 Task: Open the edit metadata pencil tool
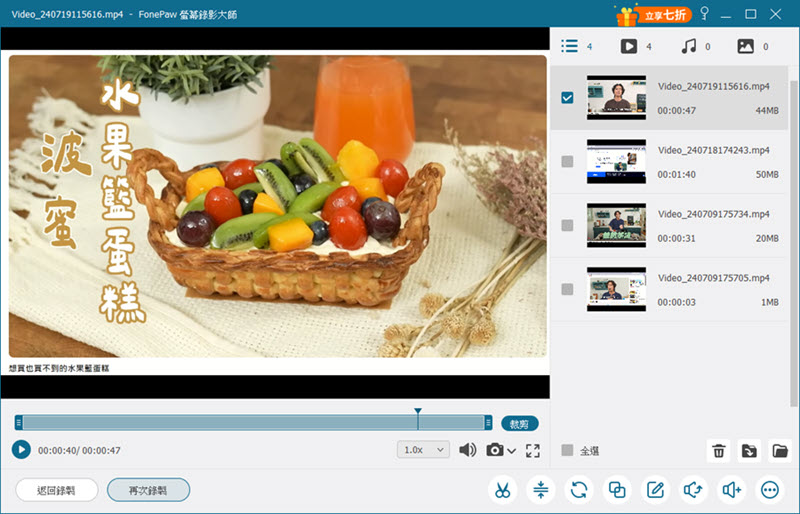coord(655,490)
